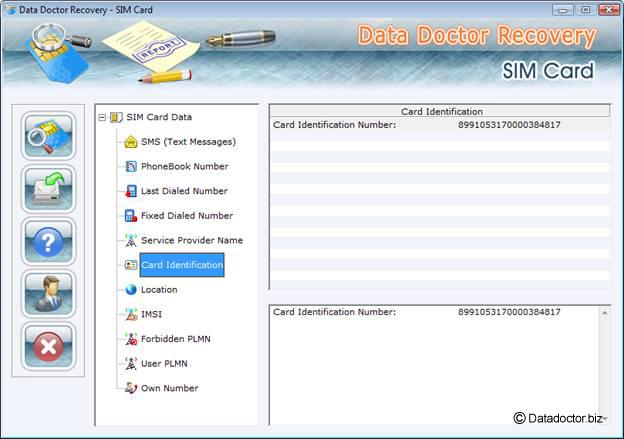The image size is (624, 439).
Task: Click the User PLMN tower icon
Action: [x=131, y=364]
